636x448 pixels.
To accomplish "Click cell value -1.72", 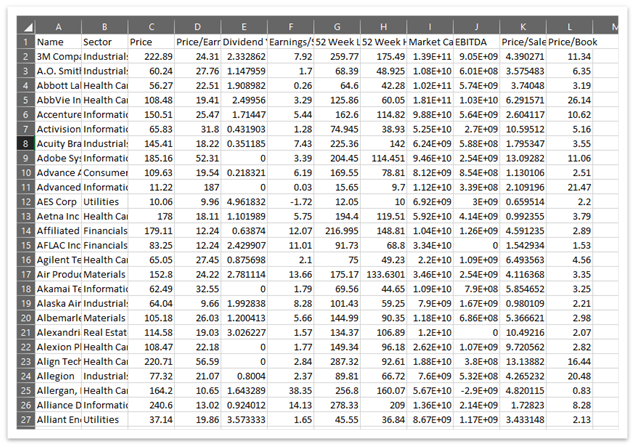I will [290, 202].
